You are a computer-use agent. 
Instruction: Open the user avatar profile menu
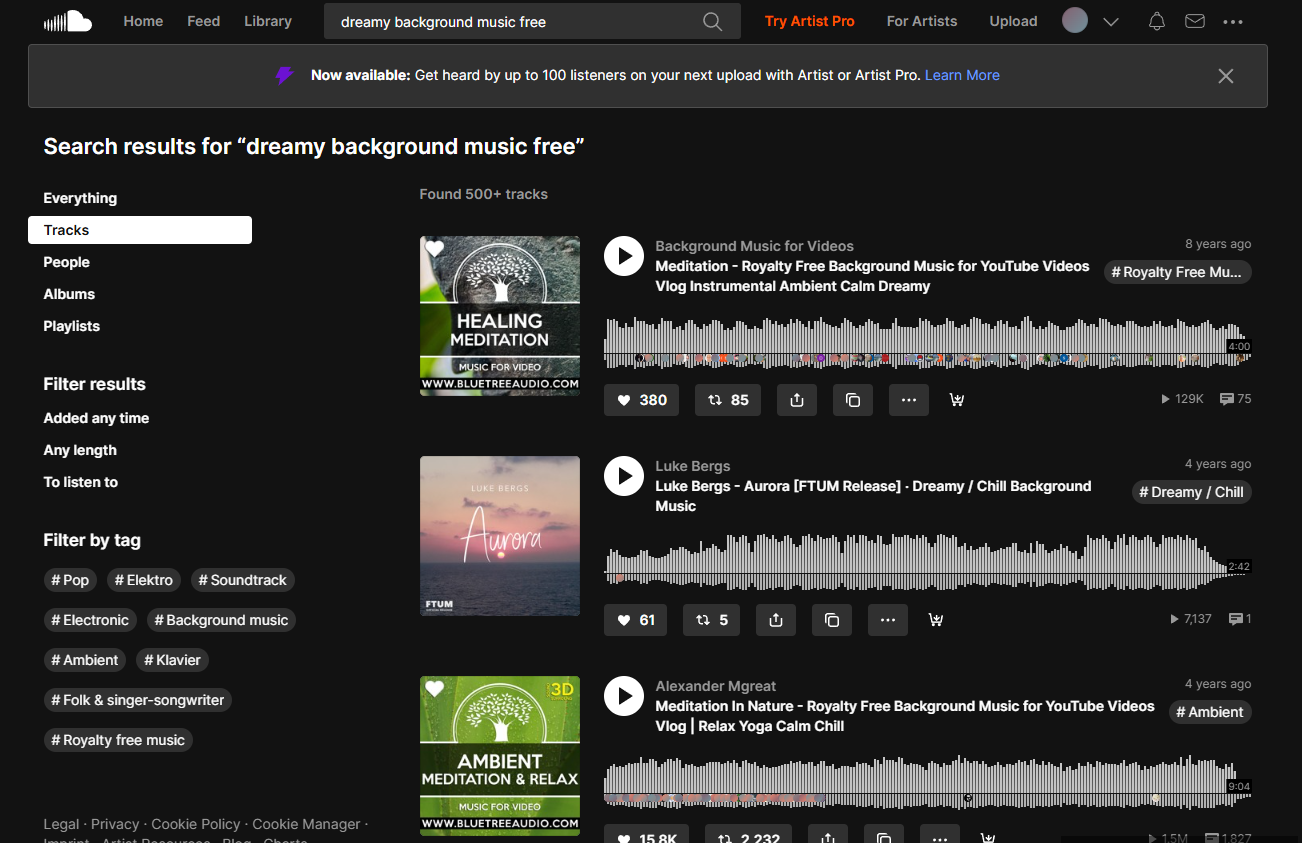click(x=1075, y=21)
